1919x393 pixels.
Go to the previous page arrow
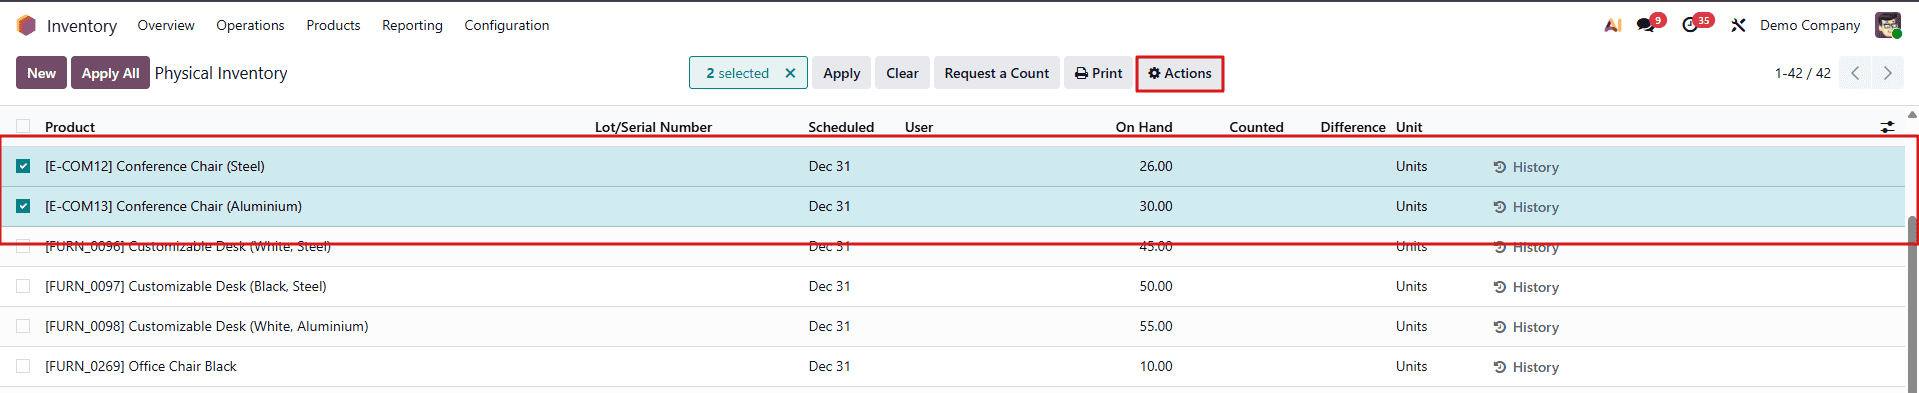pyautogui.click(x=1855, y=73)
